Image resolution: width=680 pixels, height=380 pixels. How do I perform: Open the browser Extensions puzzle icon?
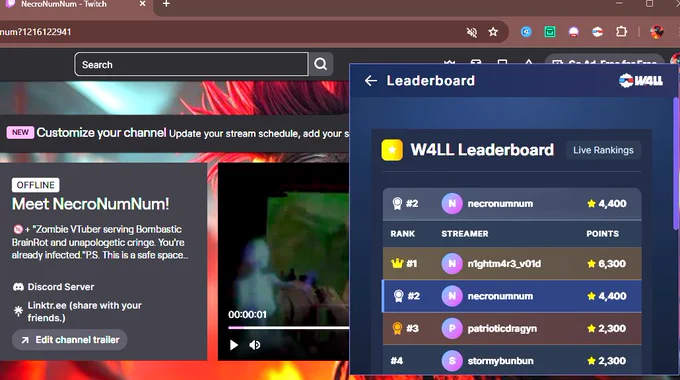click(x=621, y=32)
